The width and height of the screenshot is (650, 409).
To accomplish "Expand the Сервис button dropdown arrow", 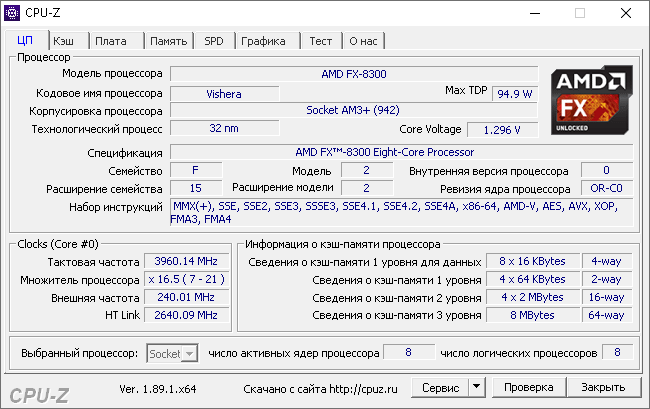I will [x=477, y=387].
